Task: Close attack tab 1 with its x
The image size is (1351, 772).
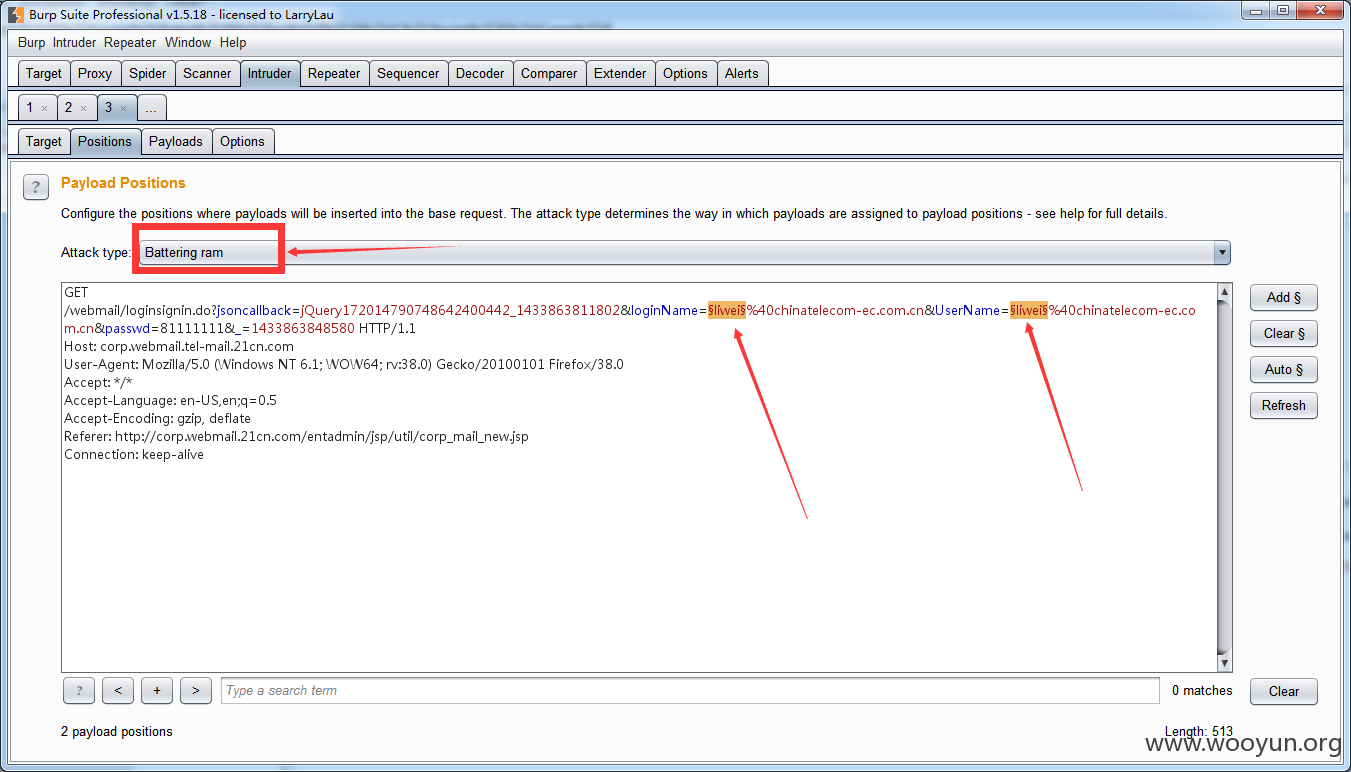Action: (x=44, y=108)
